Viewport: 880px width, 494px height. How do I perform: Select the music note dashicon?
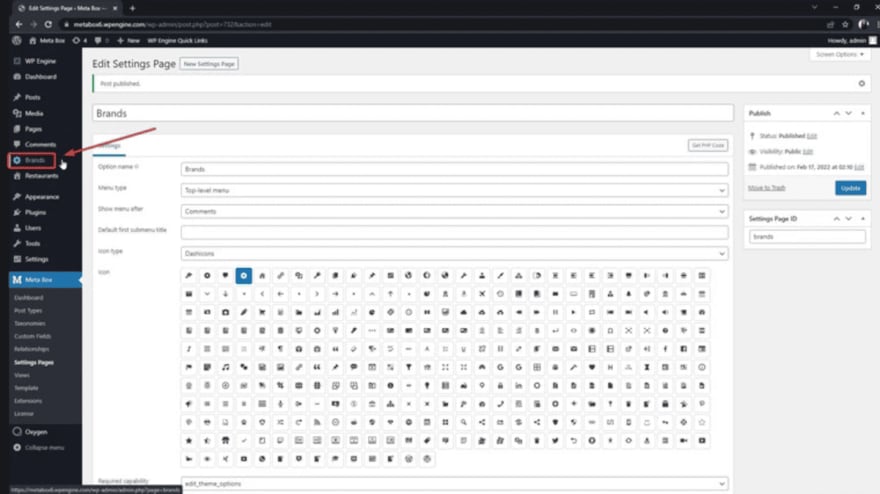tap(225, 367)
